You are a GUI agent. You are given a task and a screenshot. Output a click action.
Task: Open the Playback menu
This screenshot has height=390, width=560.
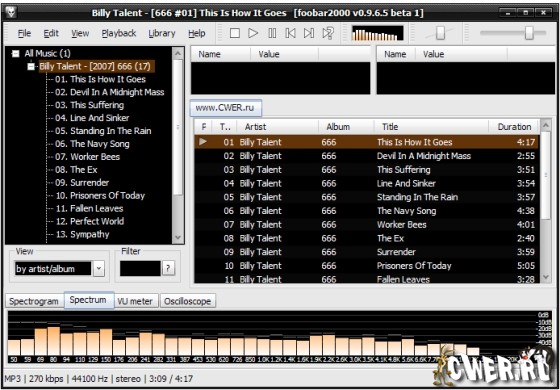pos(119,33)
